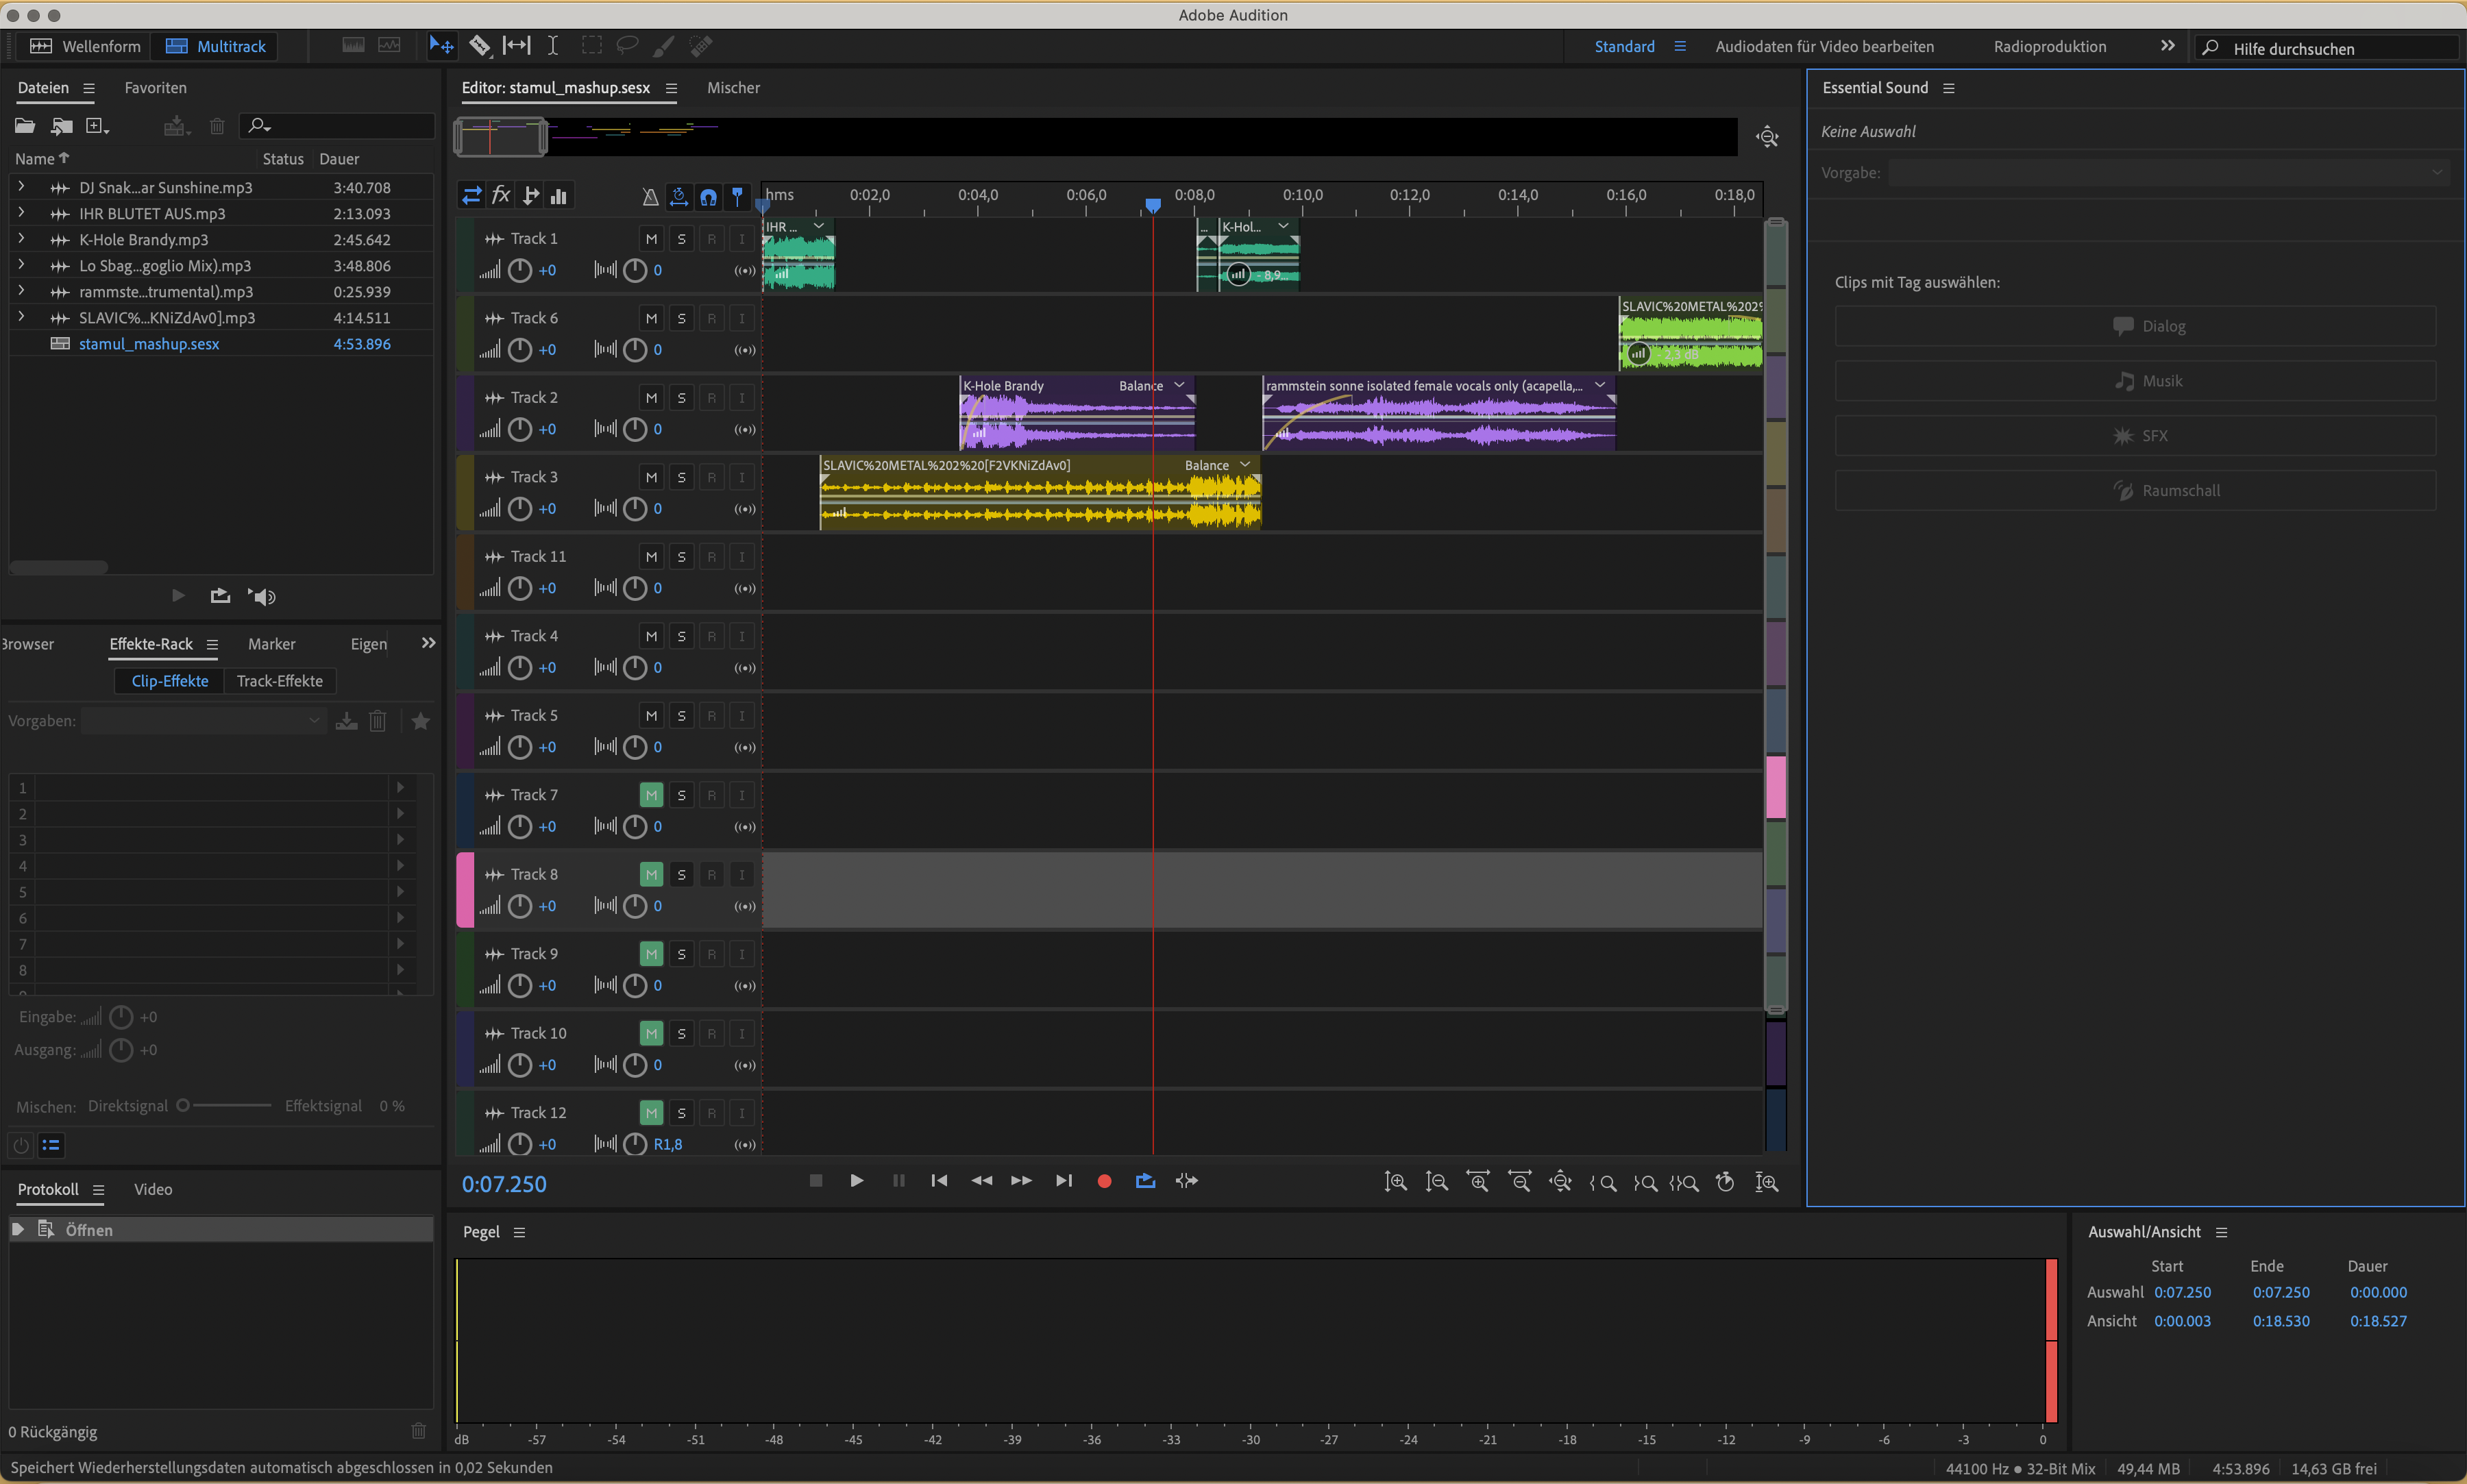The image size is (2467, 1484).
Task: Open the fx effects view icon
Action: pos(501,196)
